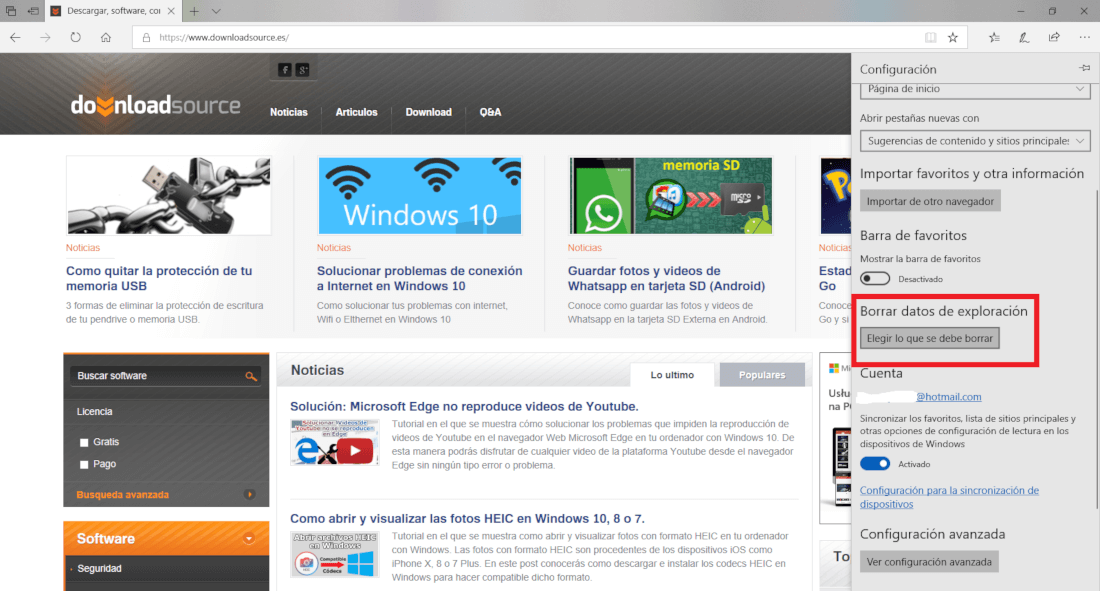Open article Como quitar la protección de tu memoria USB
Image resolution: width=1100 pixels, height=591 pixels.
tap(159, 278)
